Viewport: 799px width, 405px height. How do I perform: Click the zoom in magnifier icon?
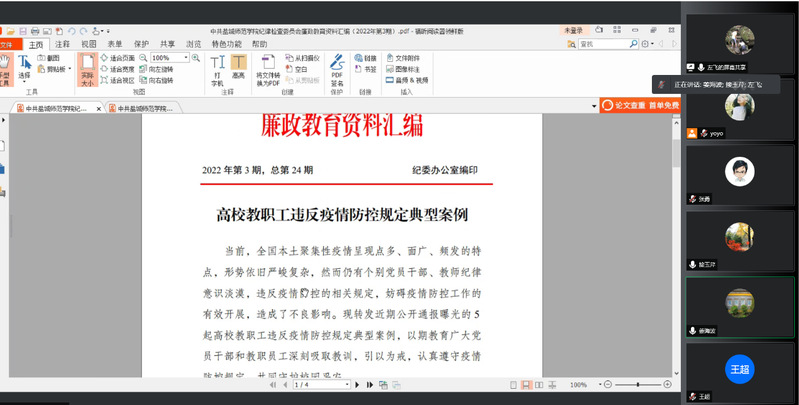[194, 58]
